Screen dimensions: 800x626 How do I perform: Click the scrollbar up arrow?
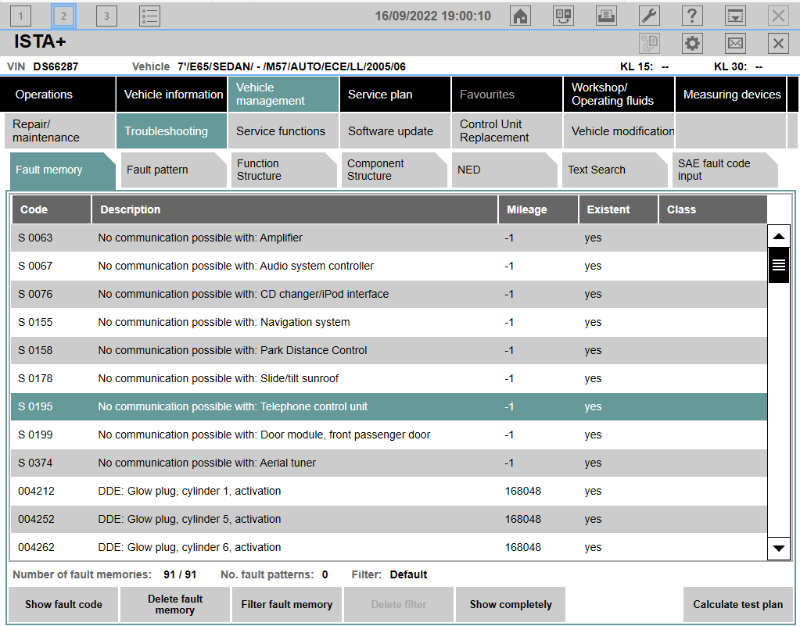pyautogui.click(x=779, y=236)
